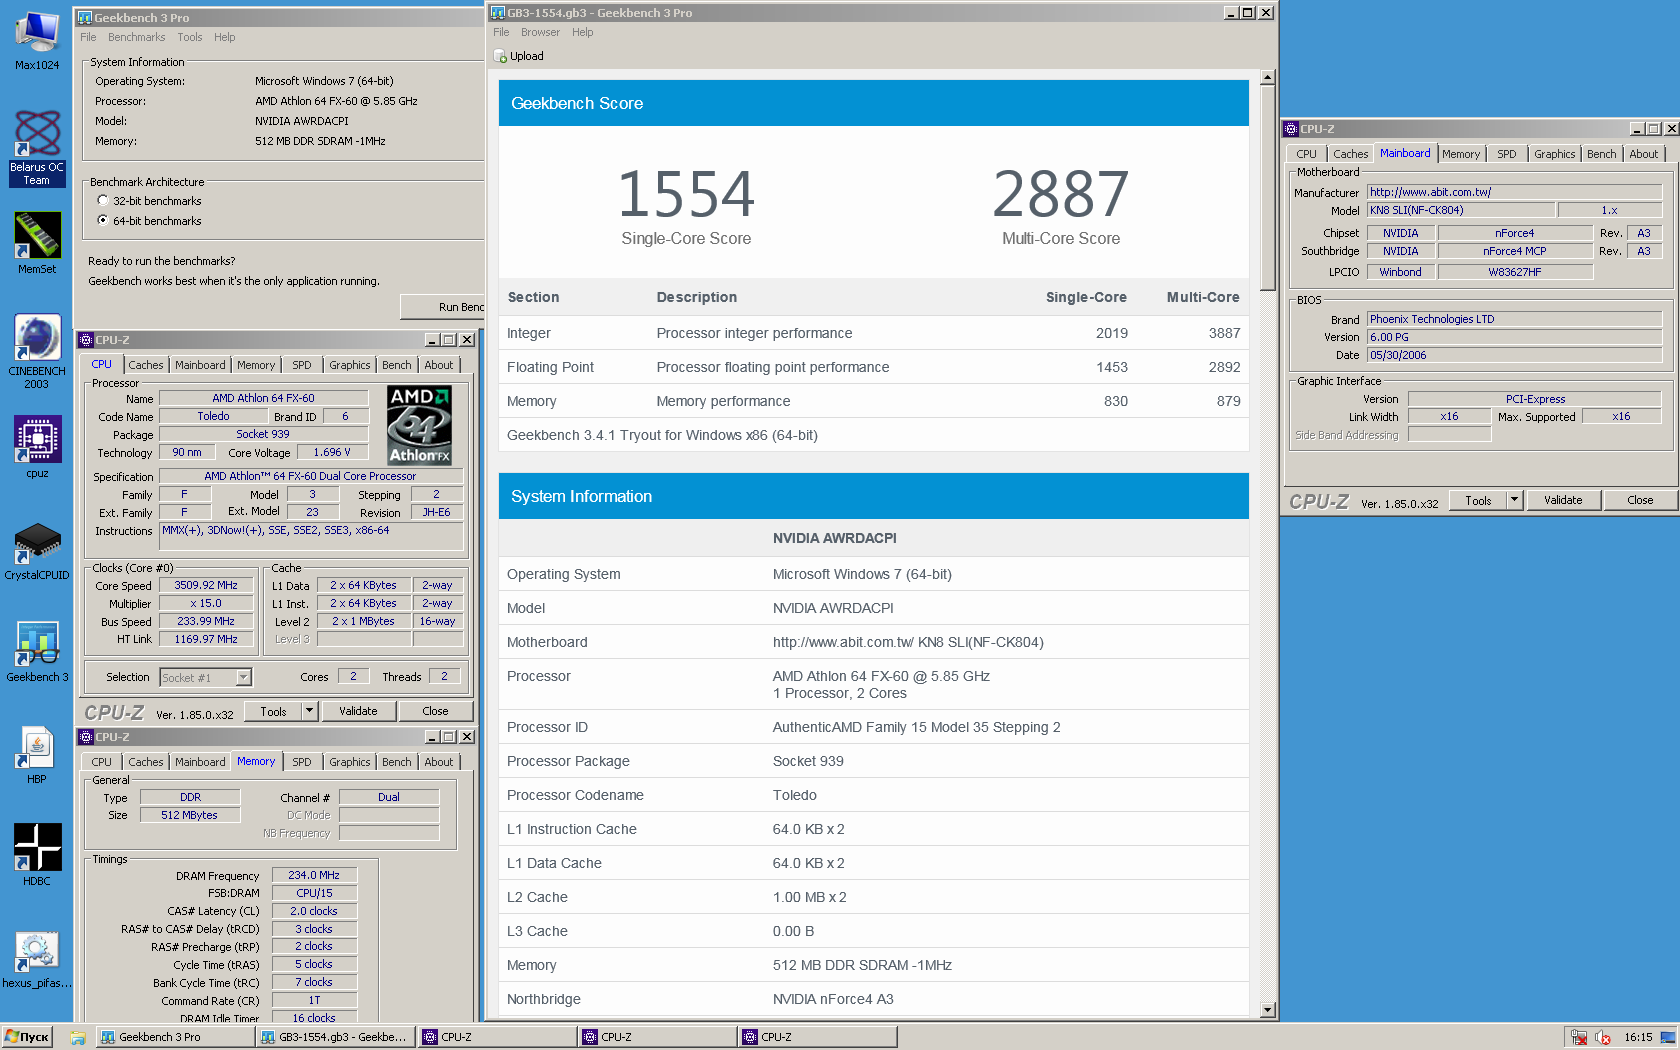Open the File menu in results window
Image resolution: width=1680 pixels, height=1050 pixels.
[x=501, y=33]
